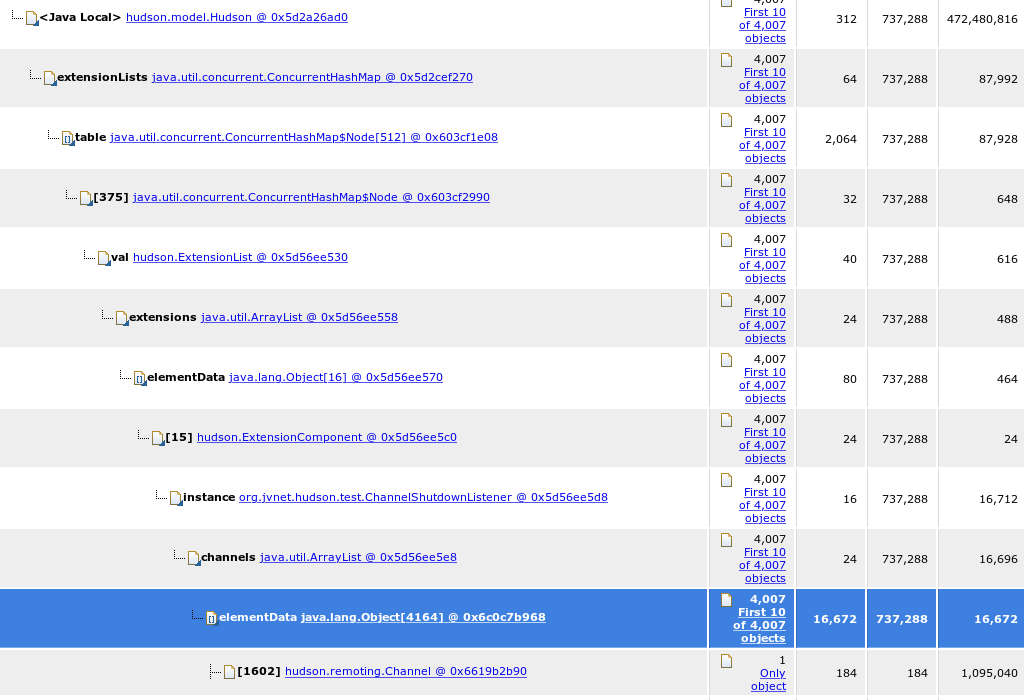
Task: Click the table array icon
Action: tap(68, 138)
